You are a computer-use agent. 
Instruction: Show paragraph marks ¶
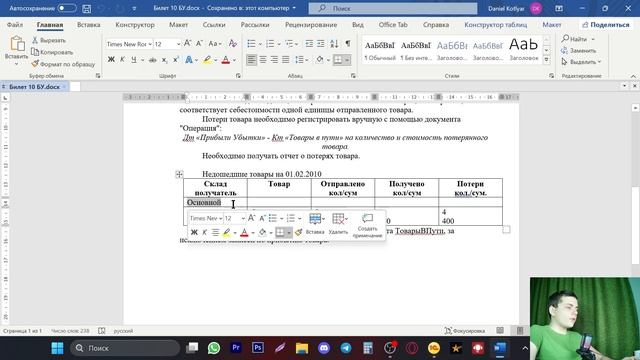point(348,44)
